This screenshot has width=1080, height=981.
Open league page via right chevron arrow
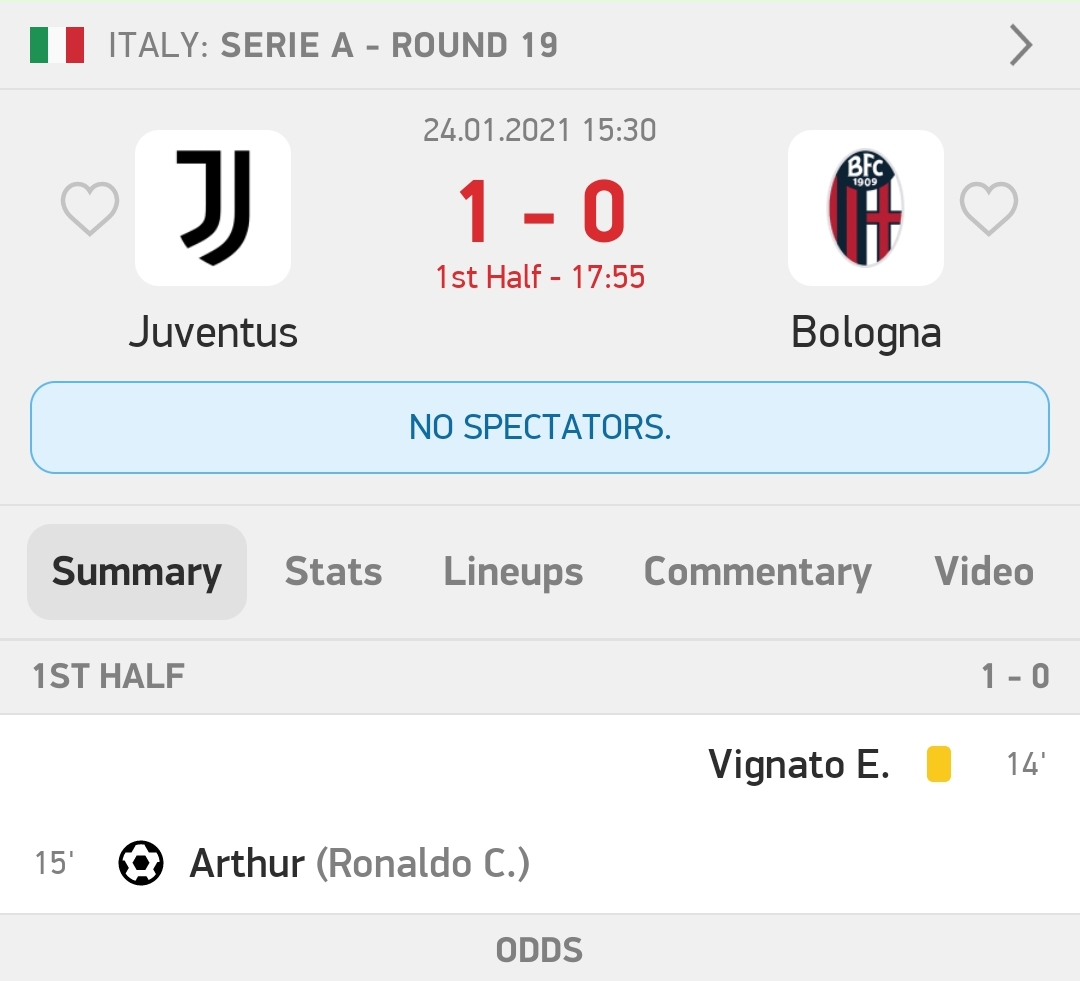(x=1020, y=45)
